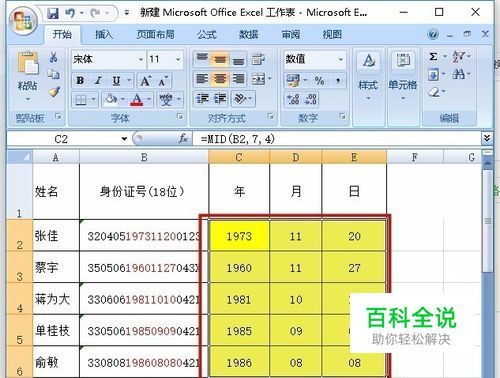Activate the Format Painter brush
This screenshot has width=500, height=378.
54,91
